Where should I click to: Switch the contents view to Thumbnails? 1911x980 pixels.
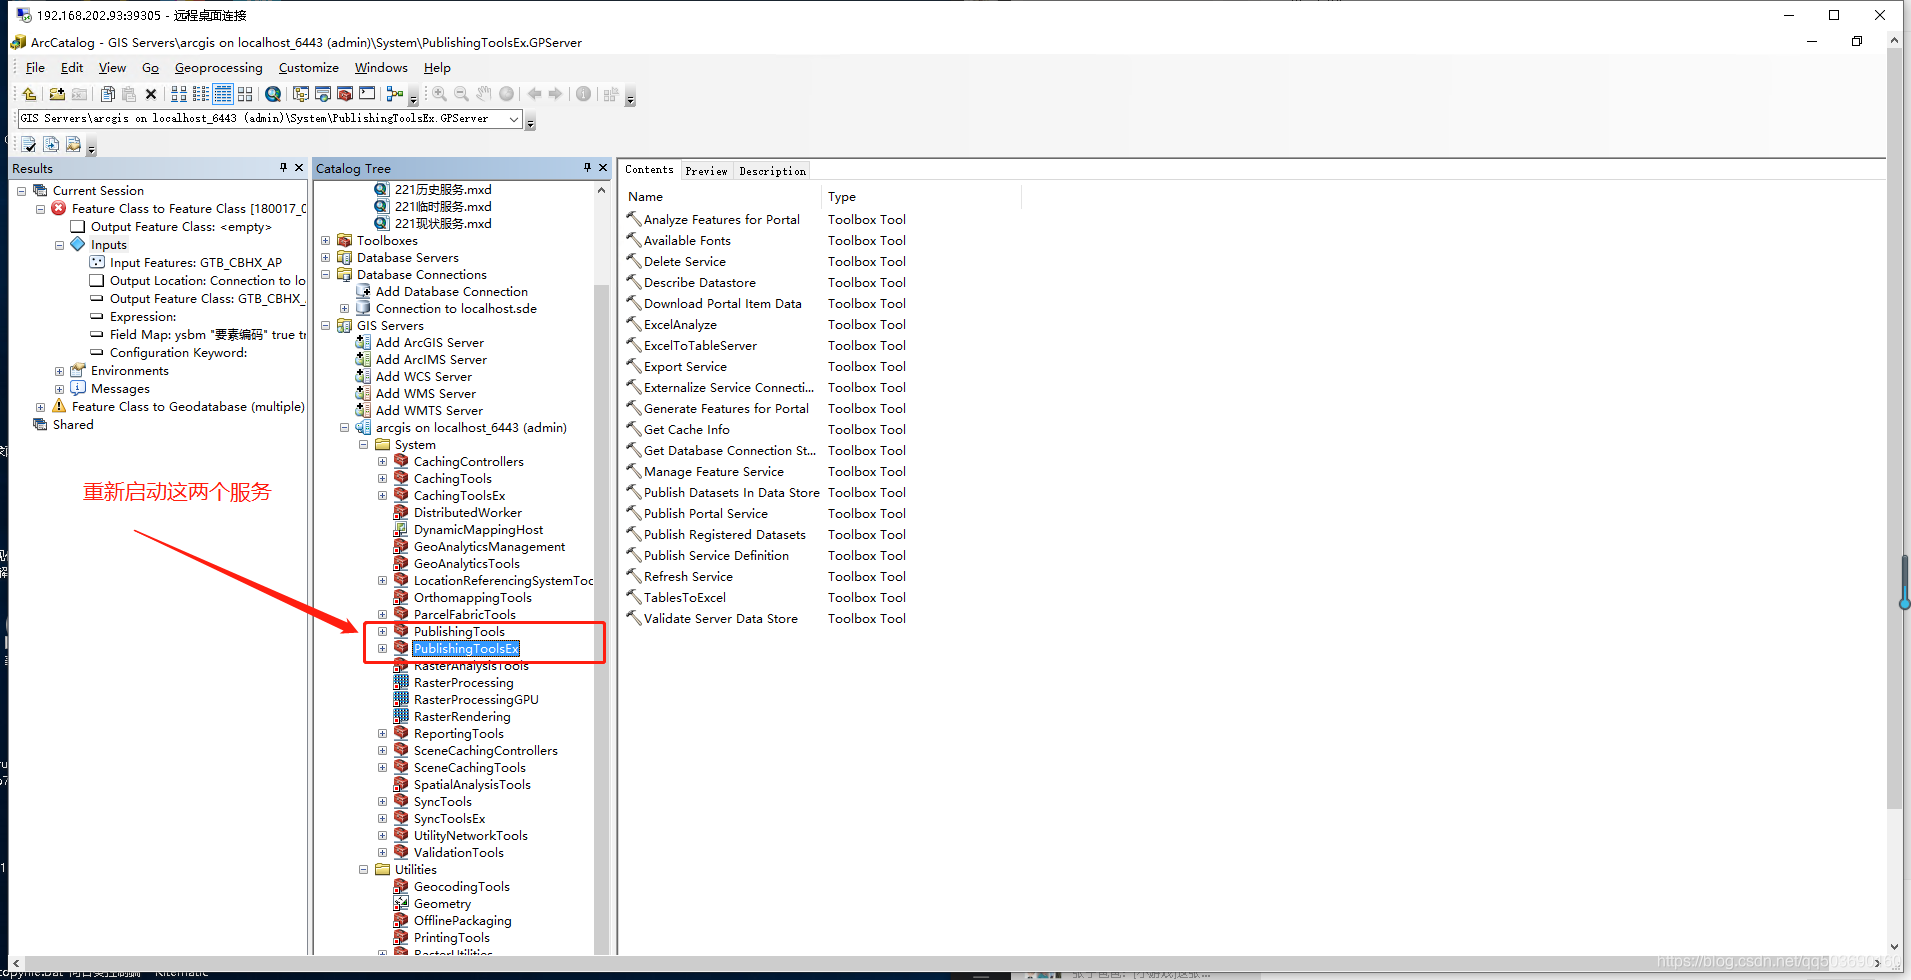[x=245, y=94]
